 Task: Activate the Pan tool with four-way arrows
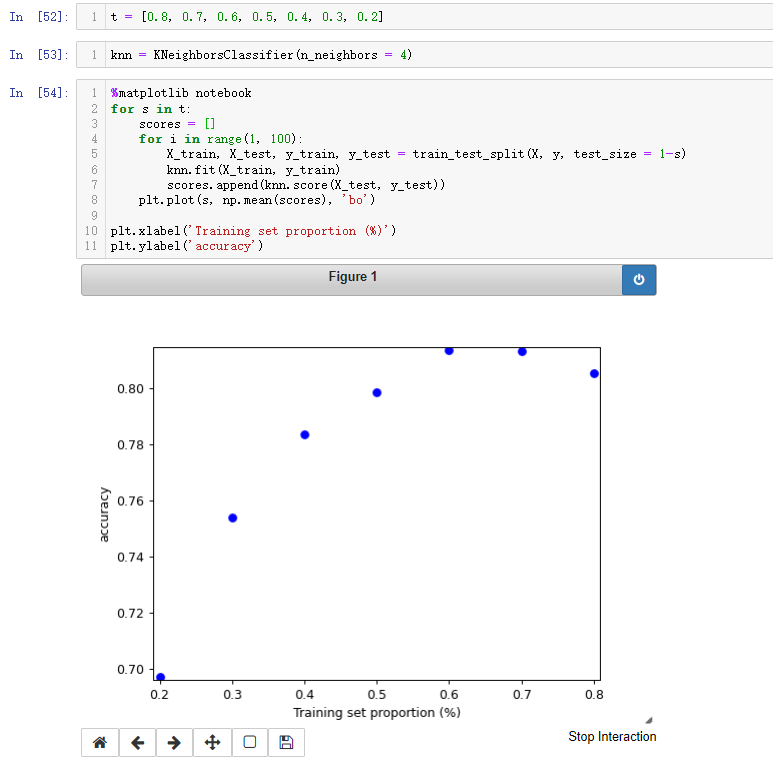(212, 742)
